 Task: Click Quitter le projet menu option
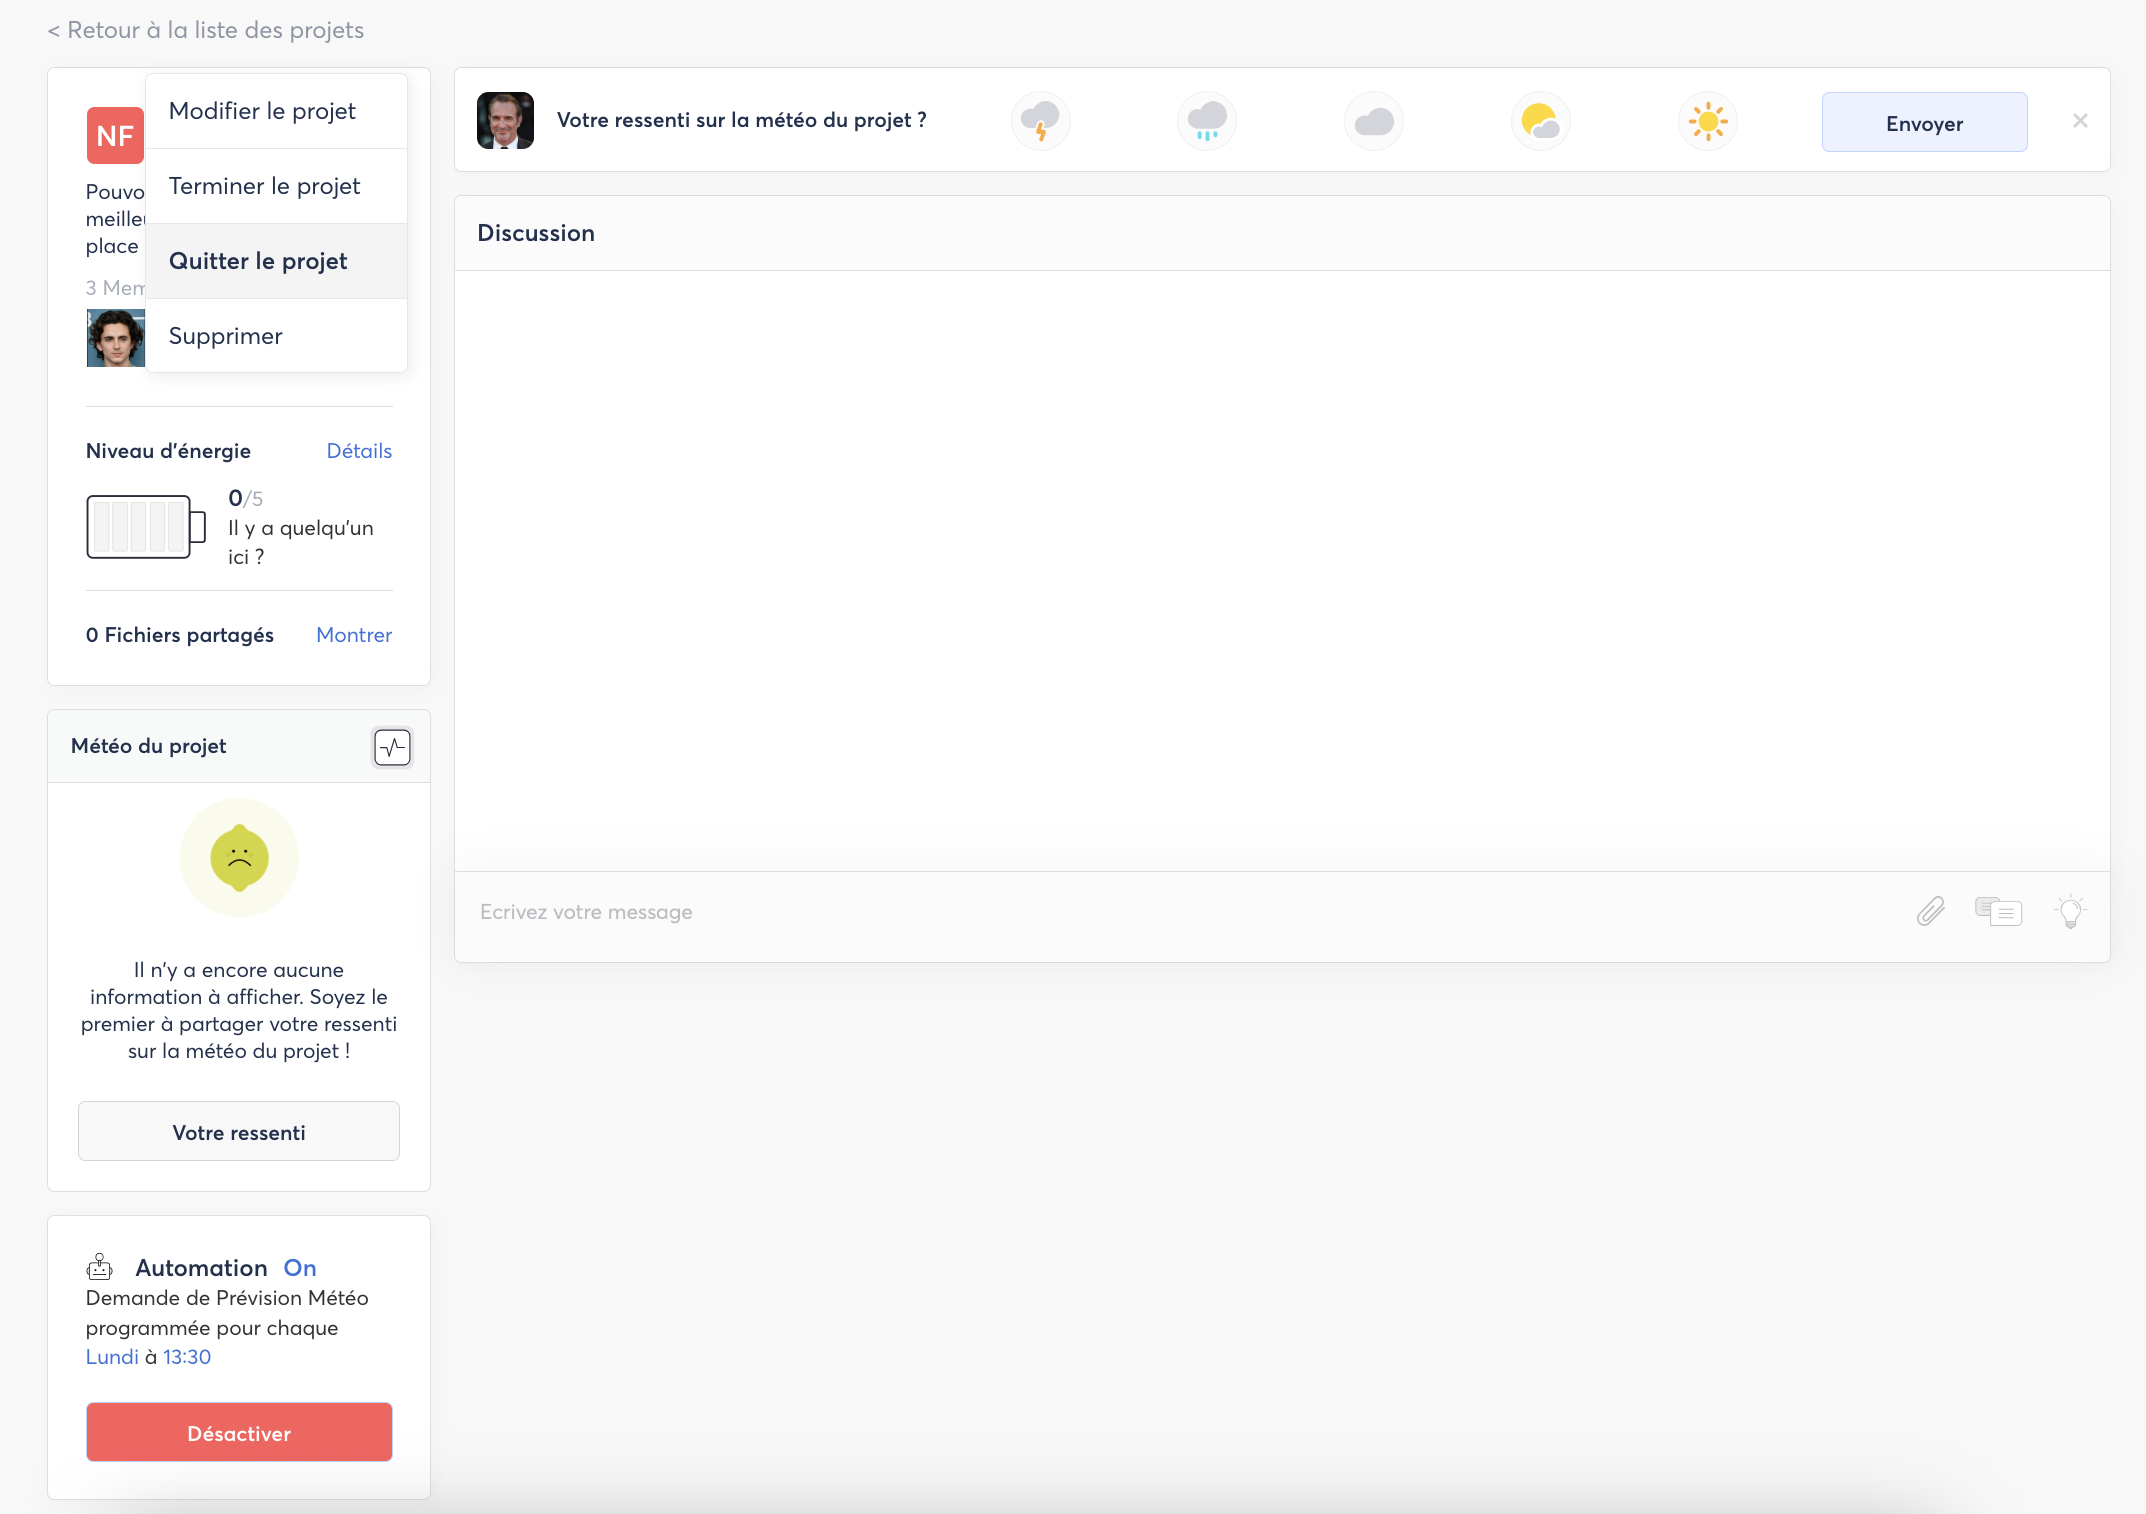tap(258, 261)
